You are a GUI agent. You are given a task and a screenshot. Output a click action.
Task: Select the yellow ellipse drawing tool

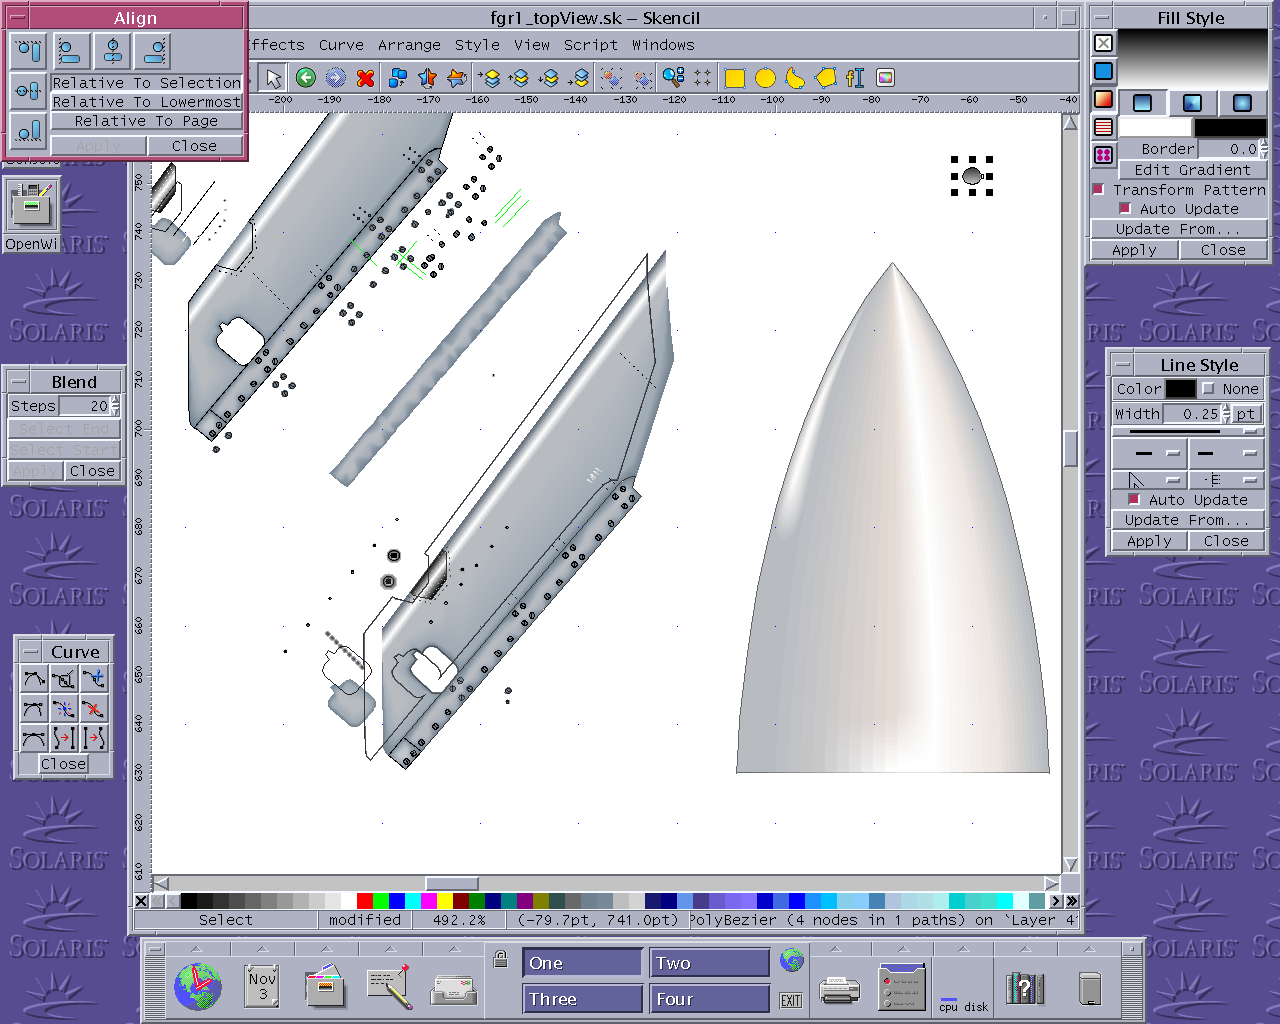point(765,78)
